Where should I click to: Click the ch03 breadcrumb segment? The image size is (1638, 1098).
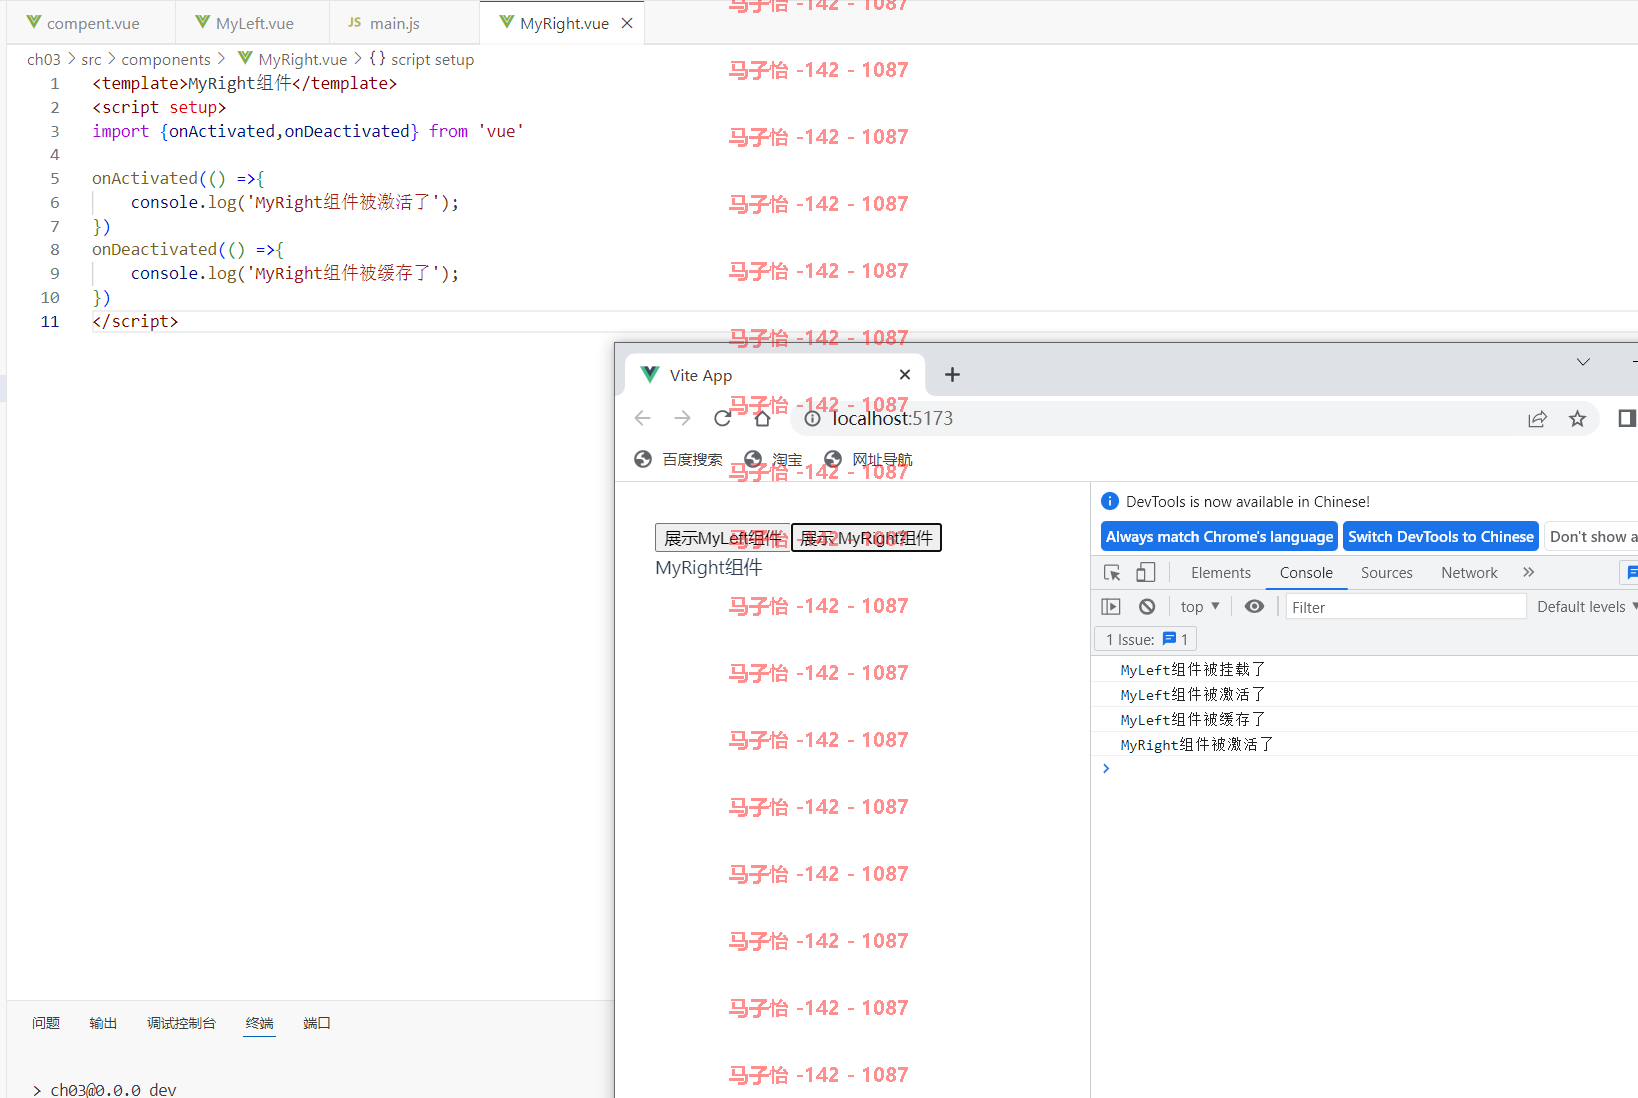coord(44,60)
